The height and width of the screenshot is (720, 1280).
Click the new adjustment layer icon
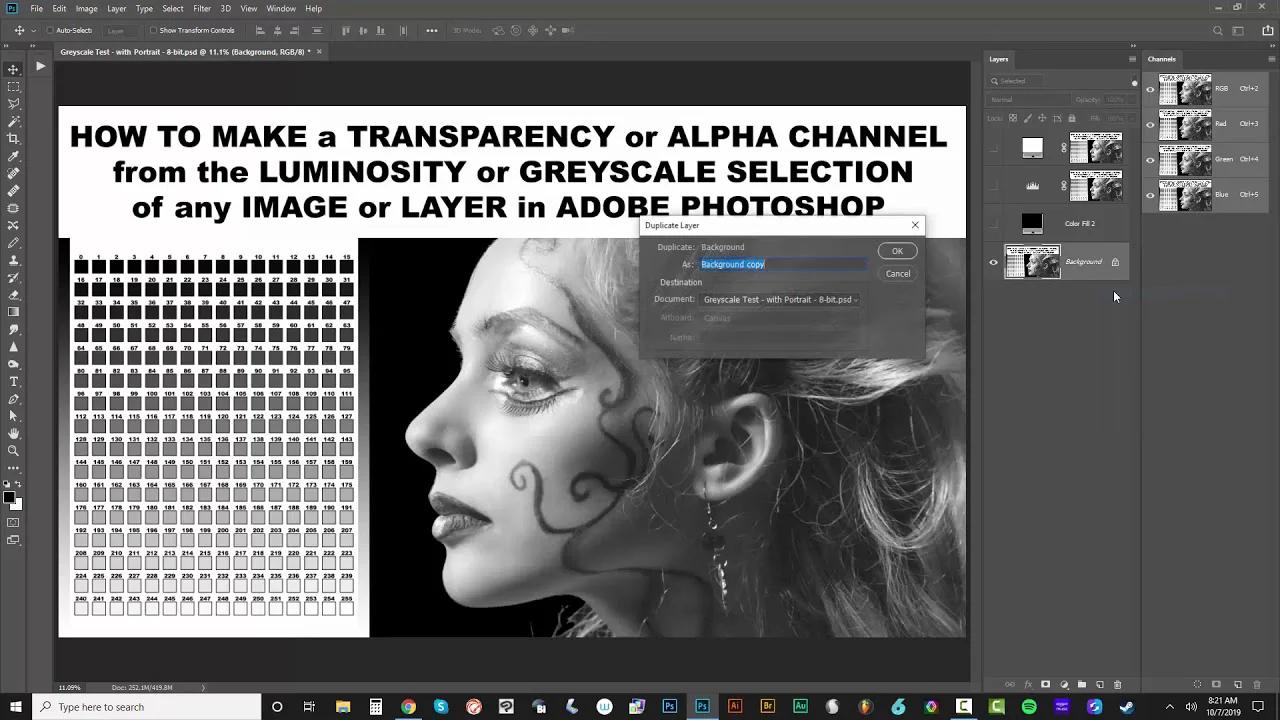[x=1064, y=685]
